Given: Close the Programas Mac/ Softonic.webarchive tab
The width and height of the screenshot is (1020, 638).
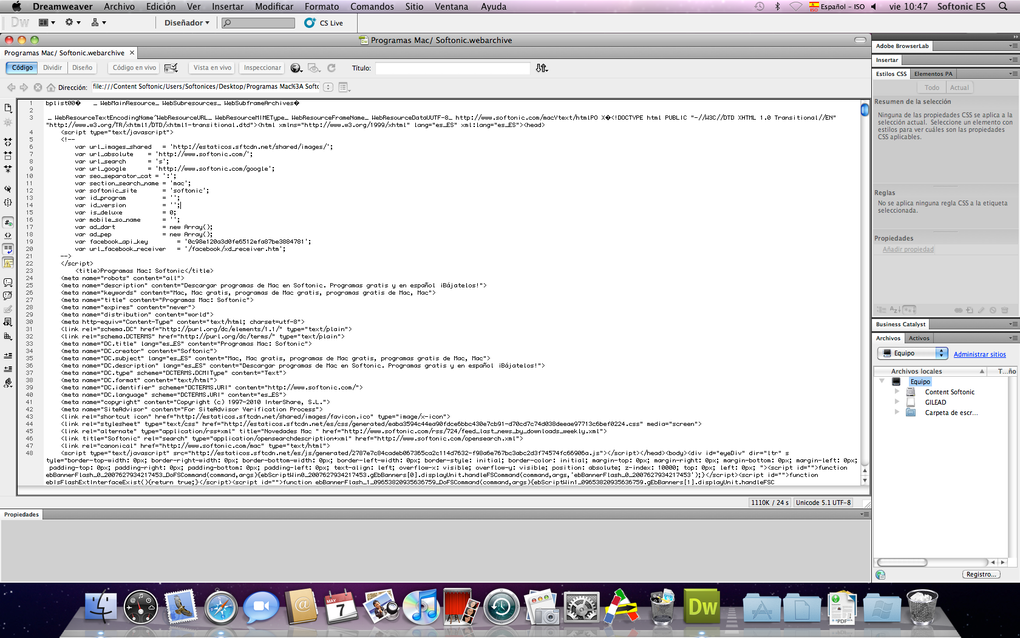Looking at the screenshot, I should tap(132, 53).
